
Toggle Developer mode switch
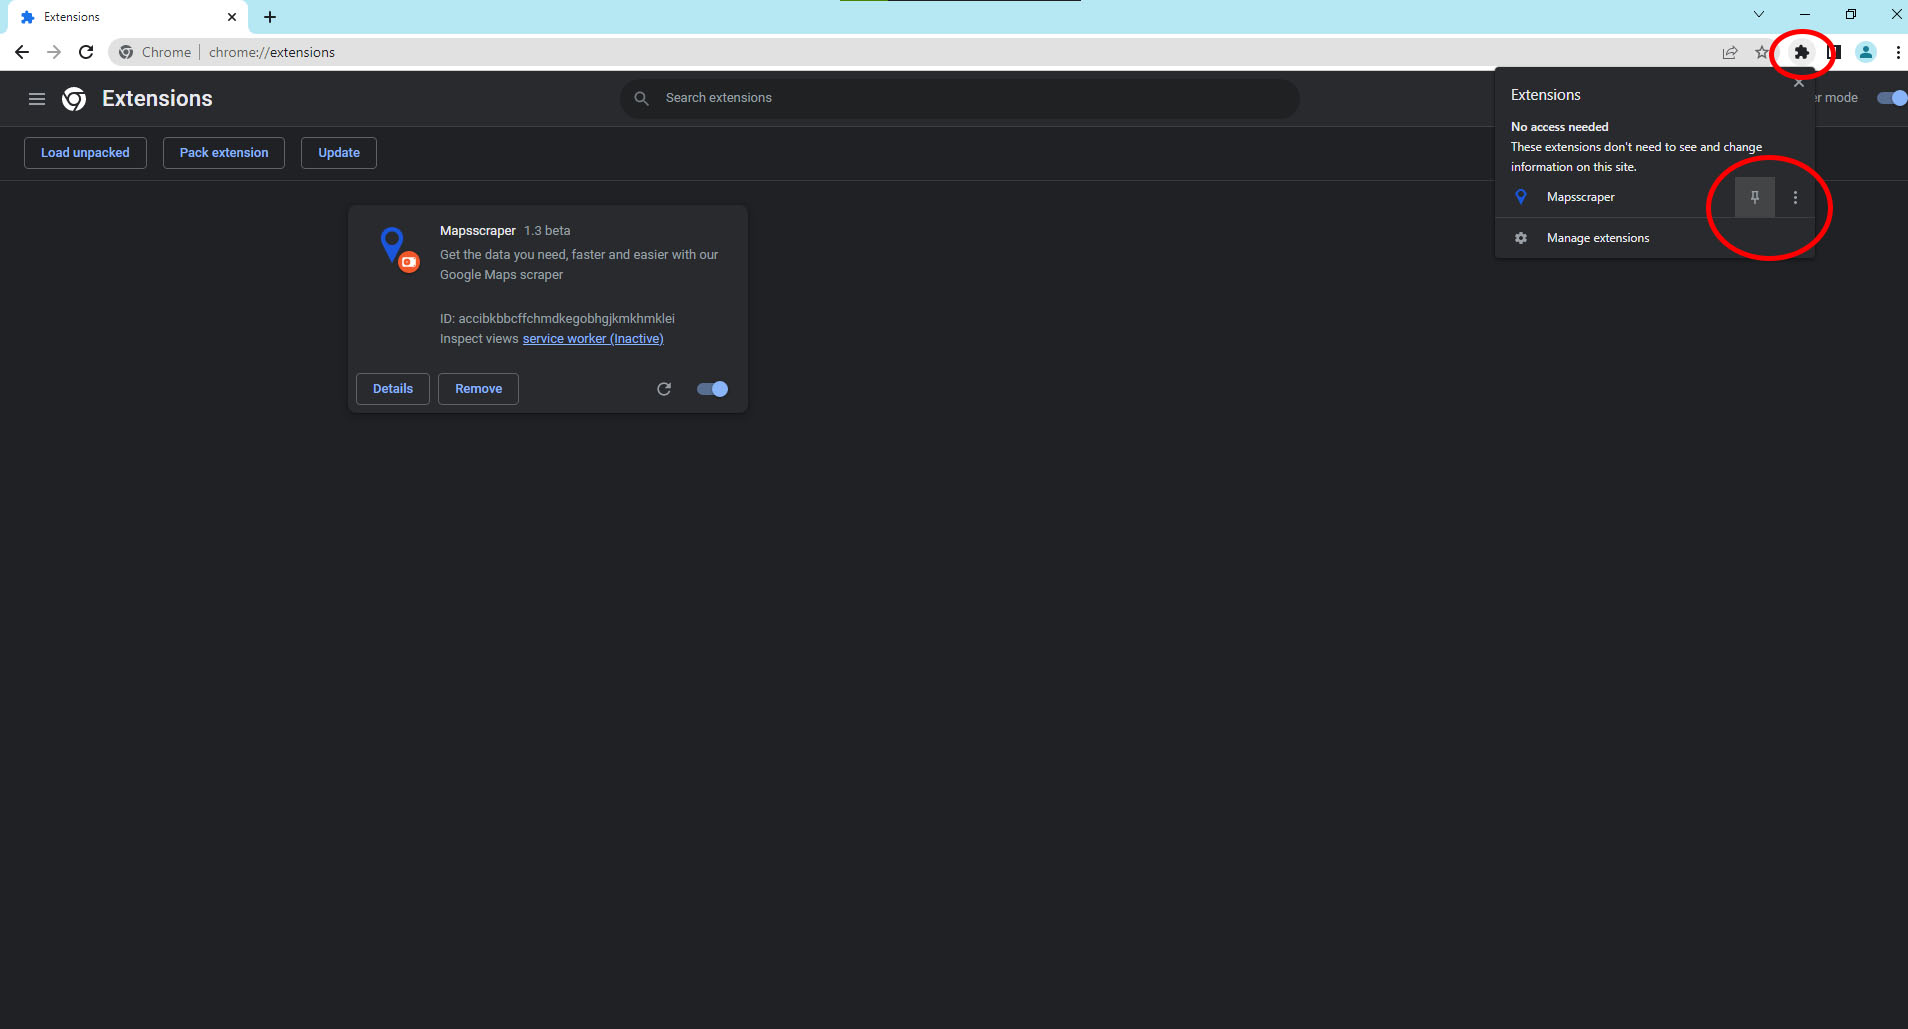[1892, 98]
